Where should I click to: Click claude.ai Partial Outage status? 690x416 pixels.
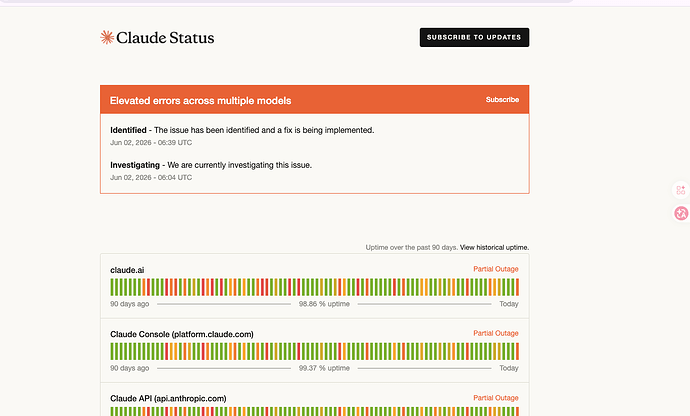click(496, 269)
